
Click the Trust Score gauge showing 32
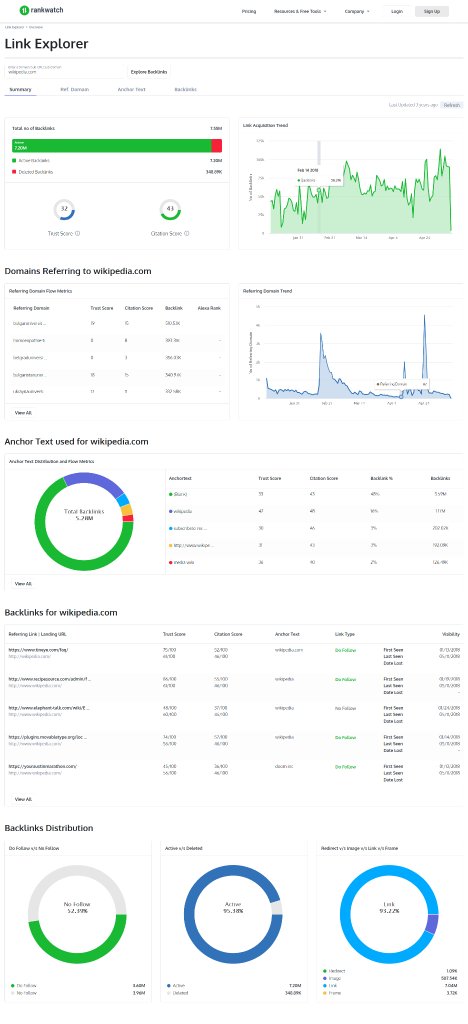[64, 209]
